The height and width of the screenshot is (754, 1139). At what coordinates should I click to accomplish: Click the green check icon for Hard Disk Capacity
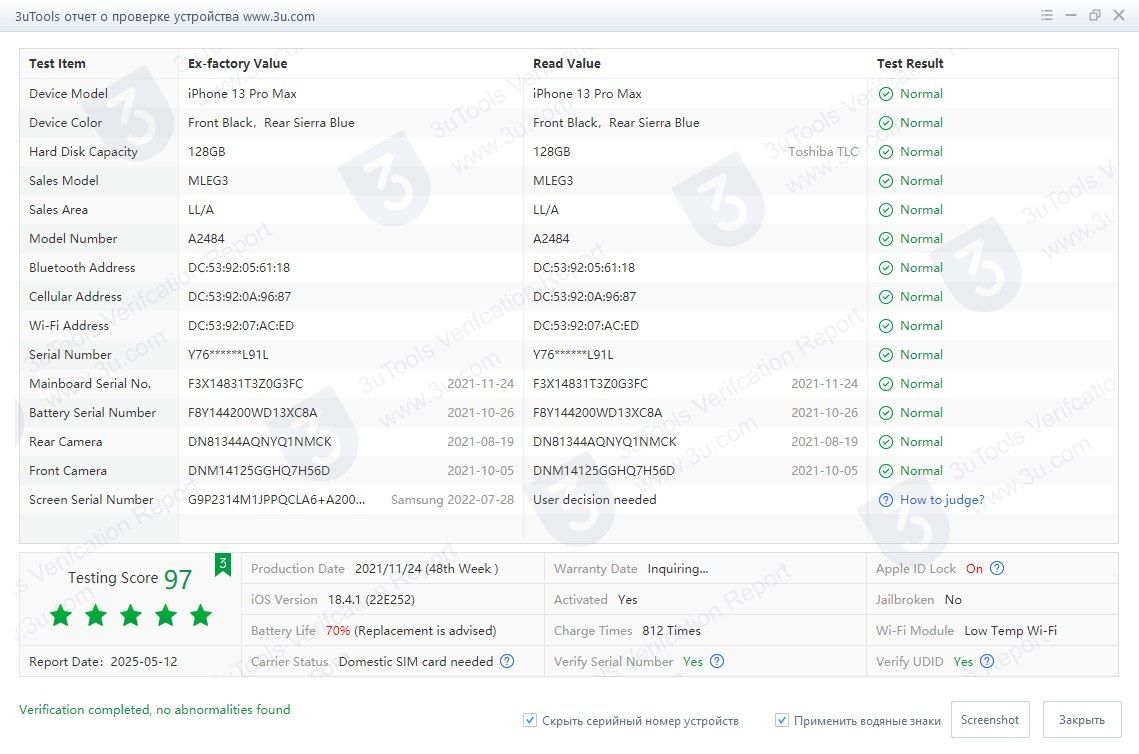(x=885, y=152)
